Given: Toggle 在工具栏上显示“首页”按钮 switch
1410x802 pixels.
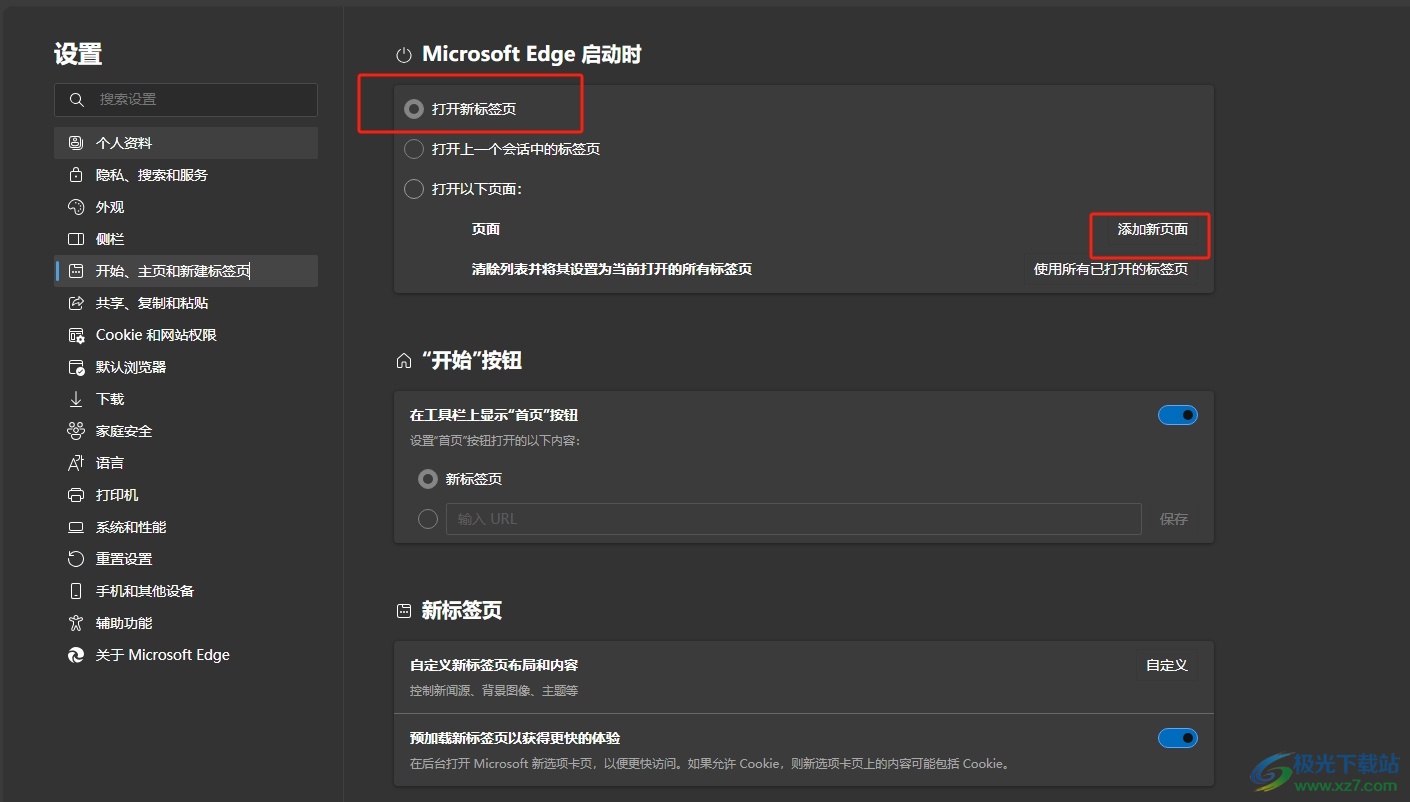Looking at the screenshot, I should (1178, 415).
